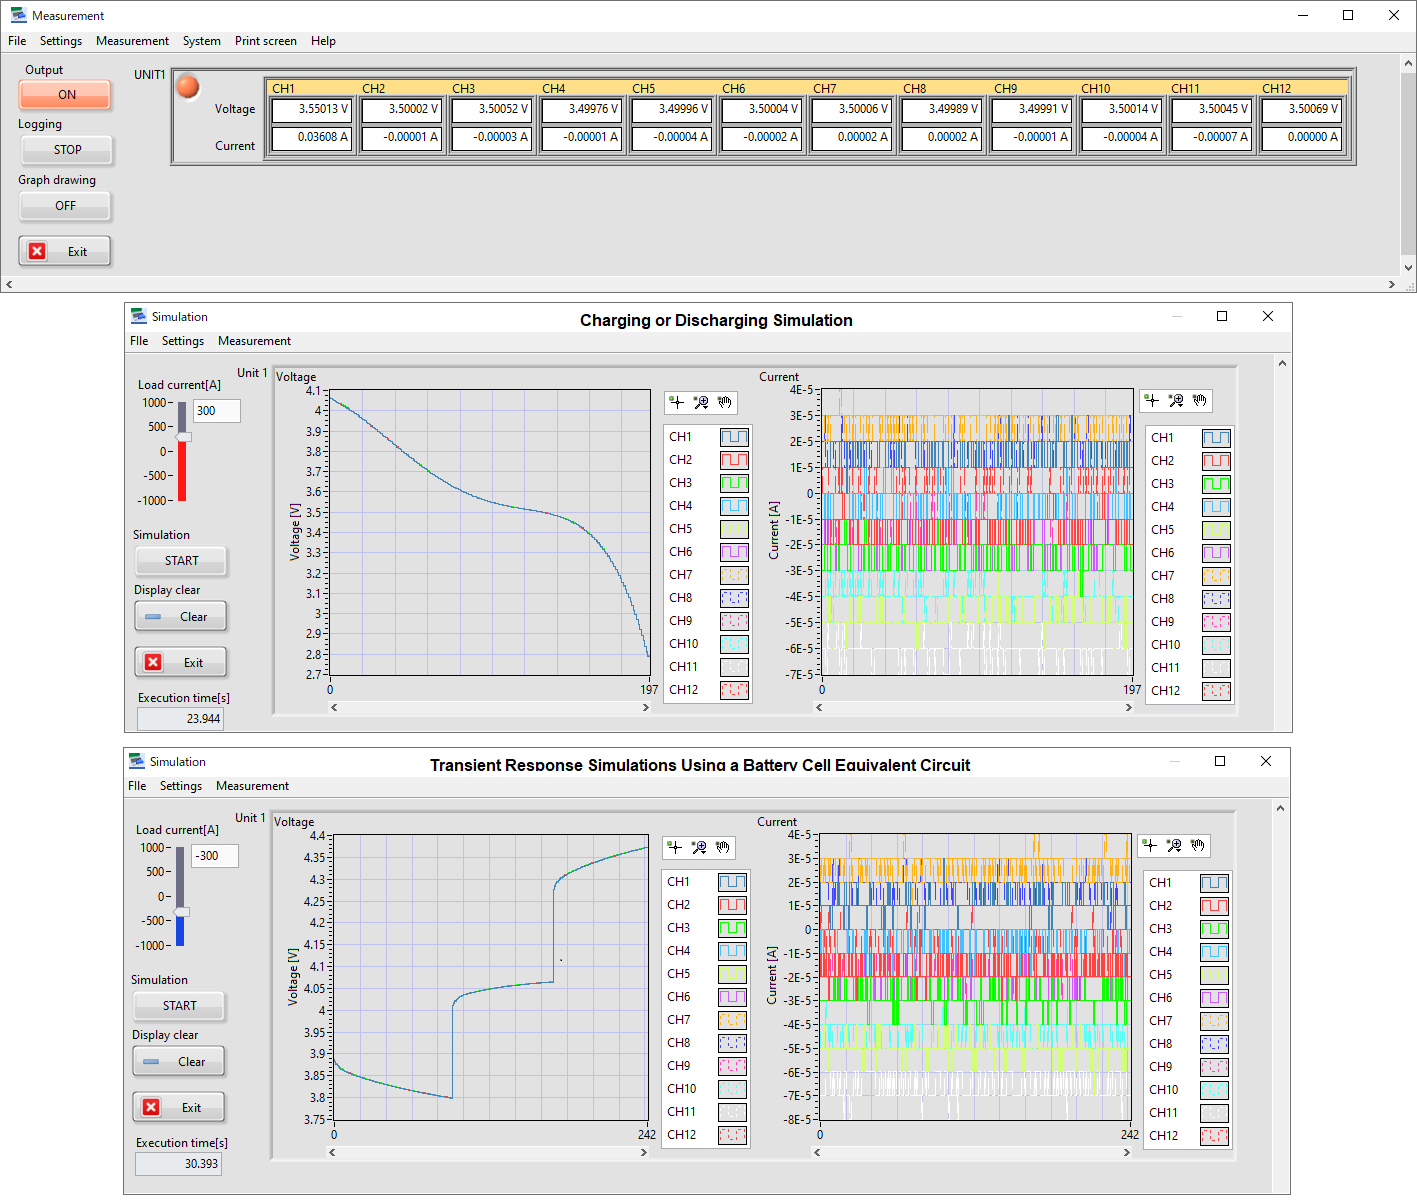Click Exit in Charging Simulation window
Image resolution: width=1417 pixels, height=1200 pixels.
click(x=181, y=663)
